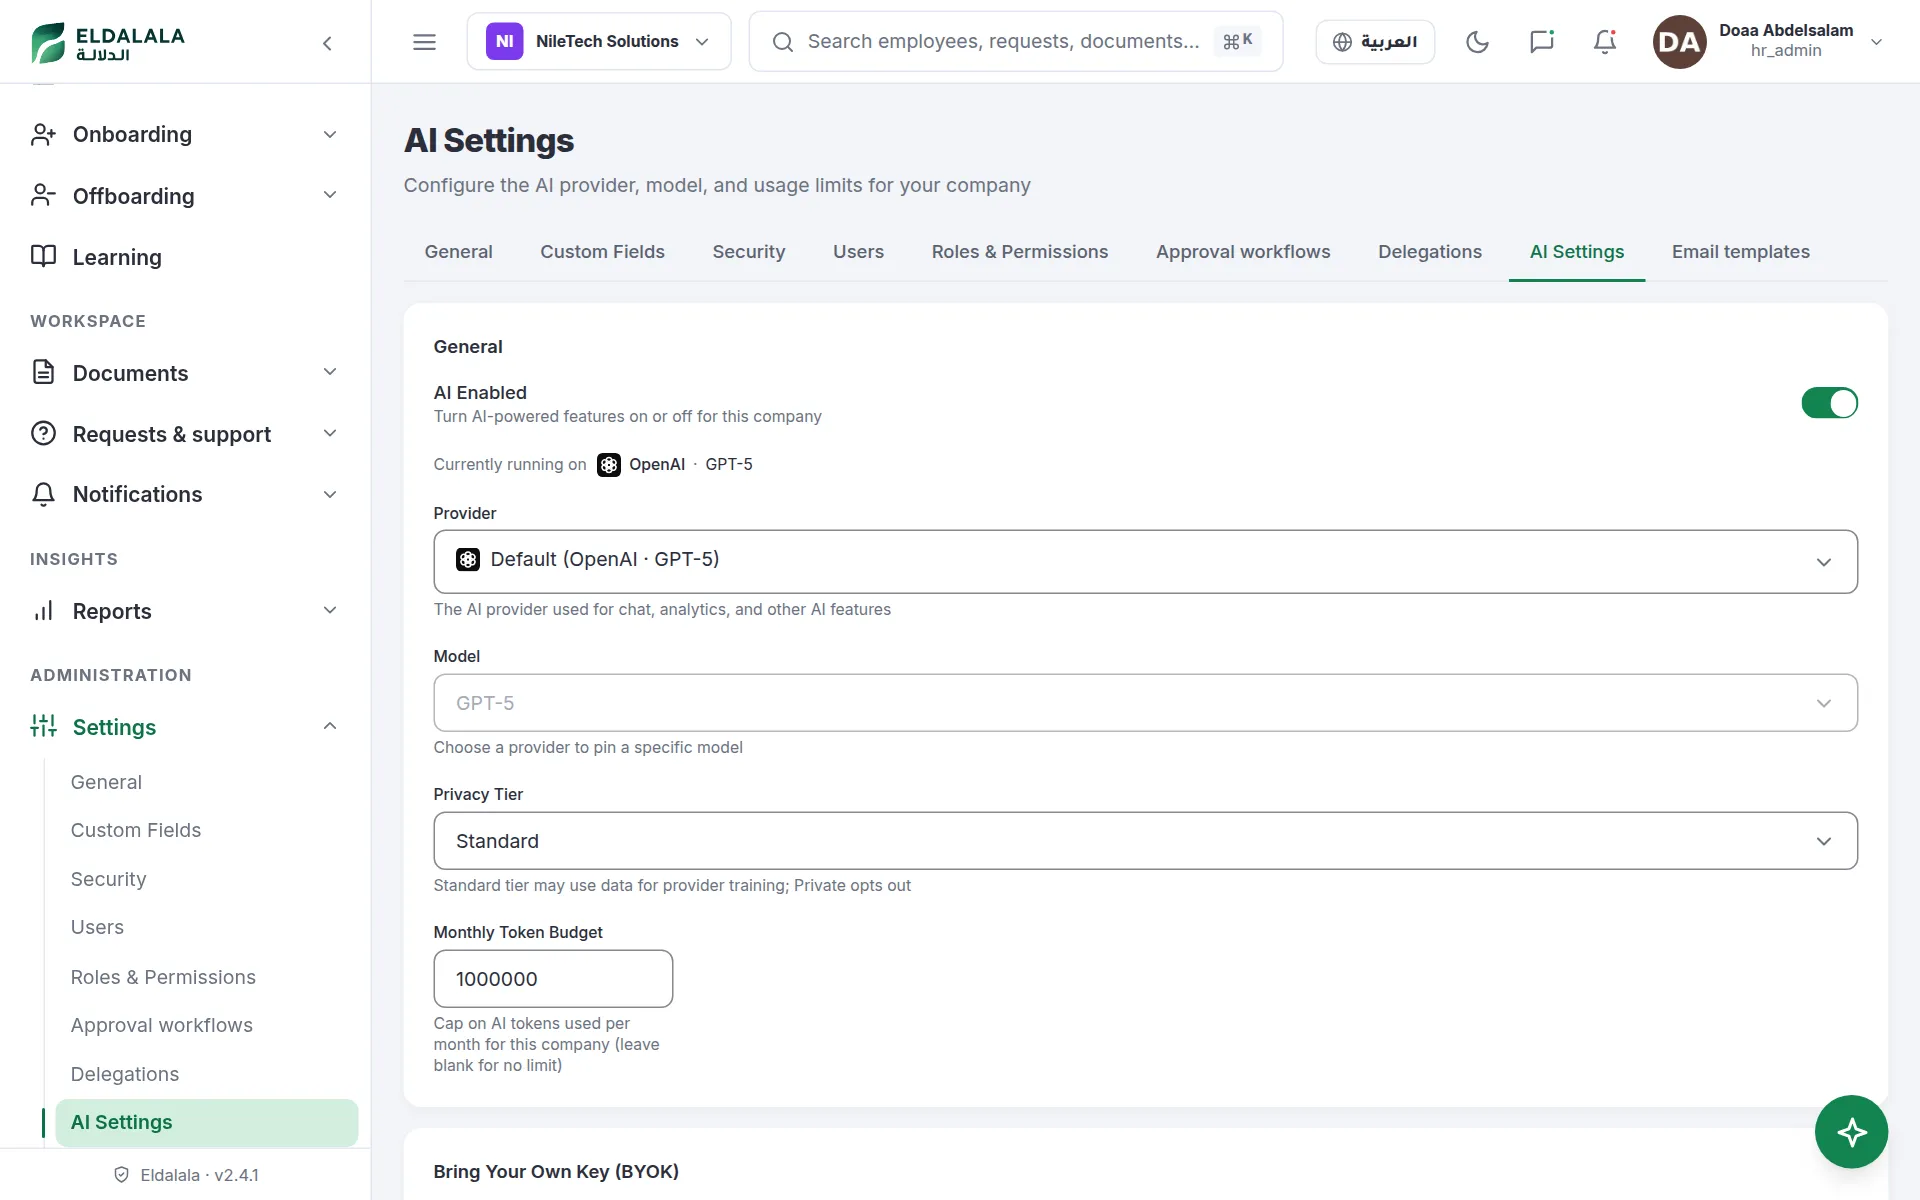
Task: Switch to the Approval workflows tab
Action: coord(1243,252)
